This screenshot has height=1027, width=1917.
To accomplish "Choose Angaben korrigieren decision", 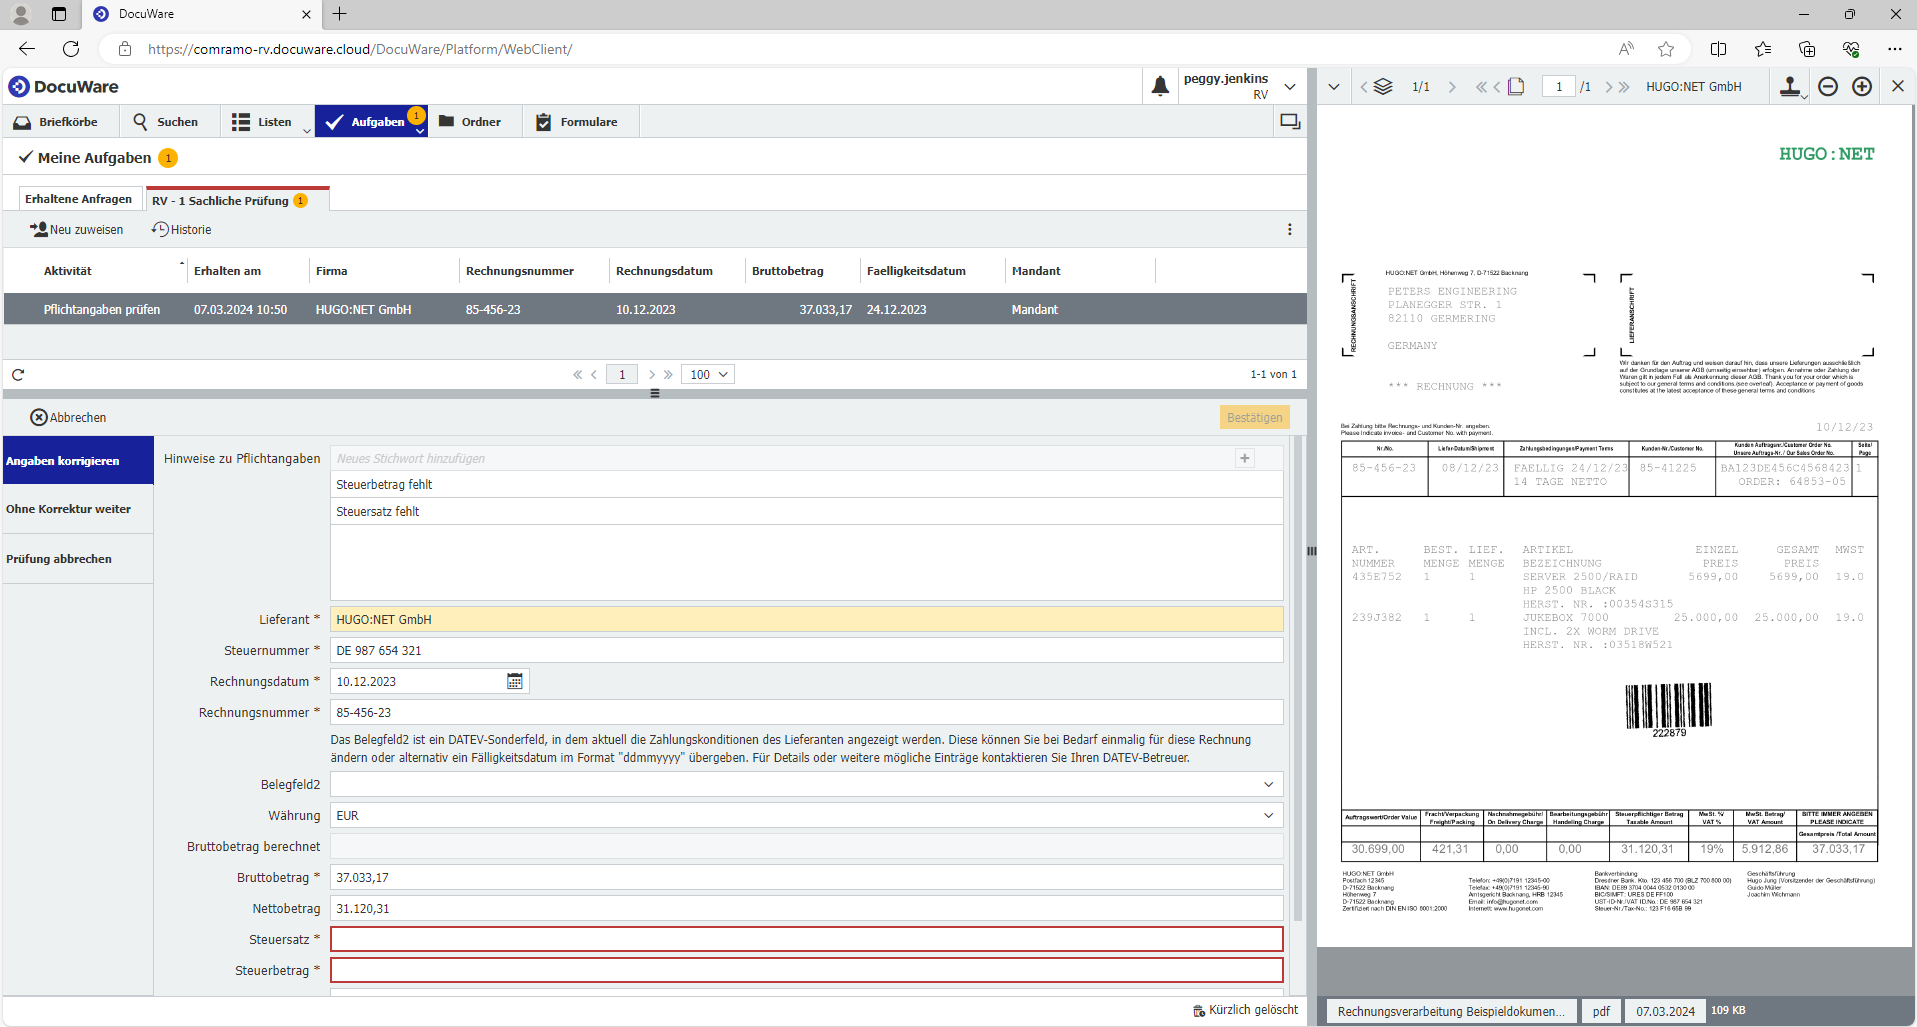I will point(78,461).
